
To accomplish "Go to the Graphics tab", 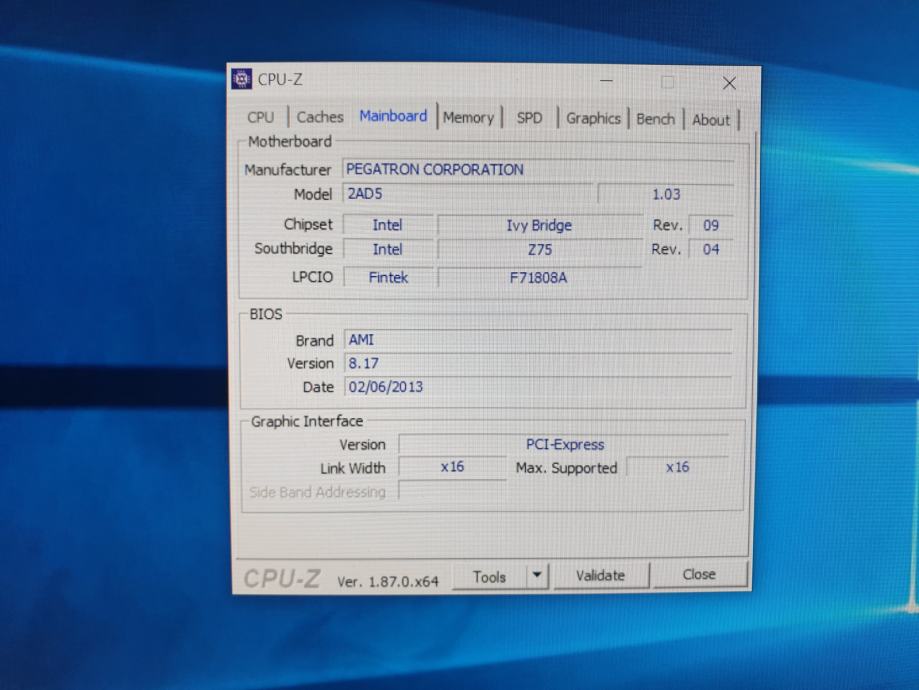I will pos(593,118).
